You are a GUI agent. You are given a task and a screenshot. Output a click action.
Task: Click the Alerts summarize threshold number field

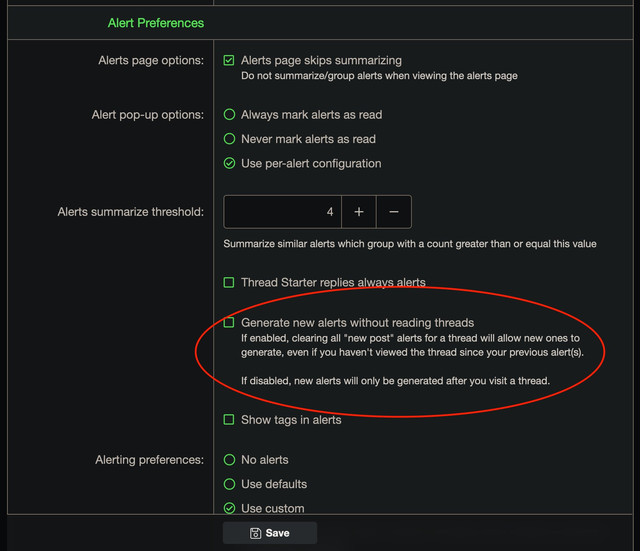(282, 212)
